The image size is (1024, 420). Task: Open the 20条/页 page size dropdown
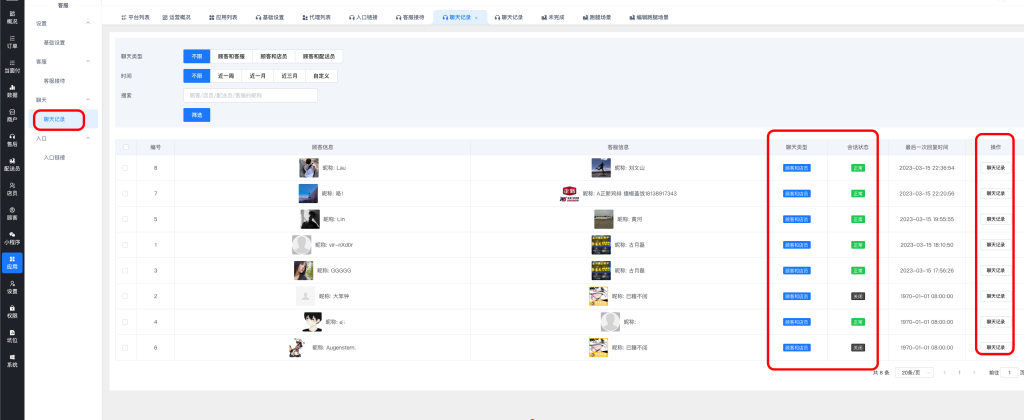(x=913, y=372)
